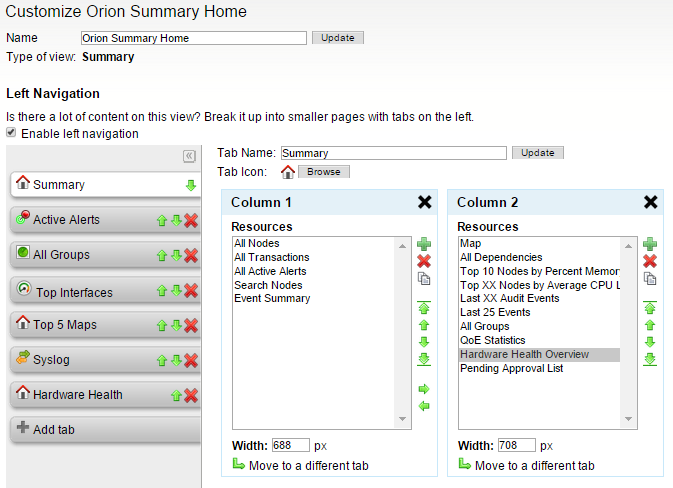Delete Column 1 with X button

(x=424, y=202)
